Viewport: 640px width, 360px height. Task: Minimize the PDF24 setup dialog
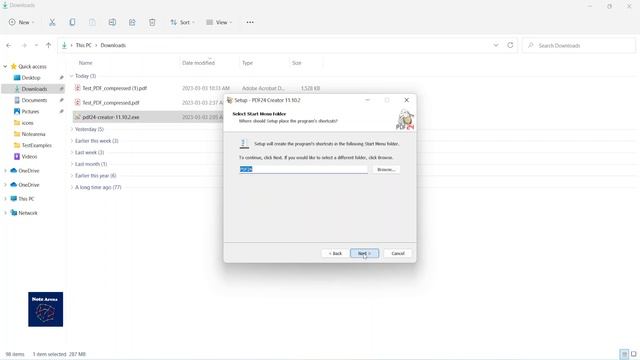pyautogui.click(x=367, y=100)
